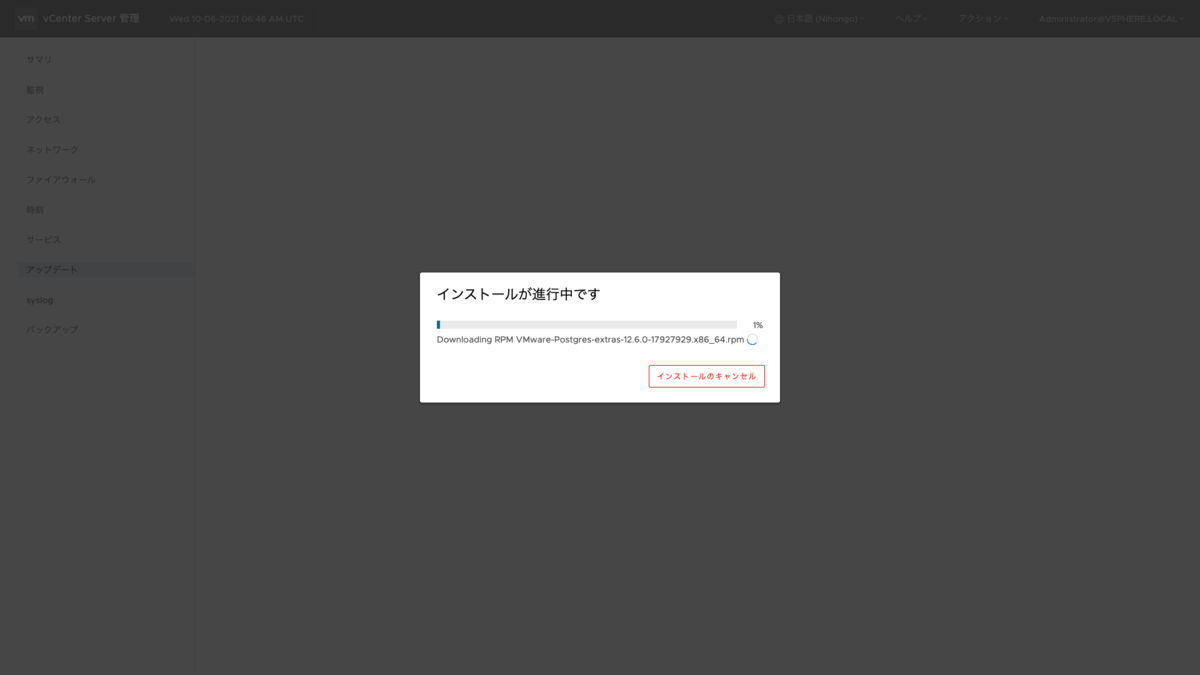Click the 1% progress value
The width and height of the screenshot is (1200, 675).
click(757, 325)
